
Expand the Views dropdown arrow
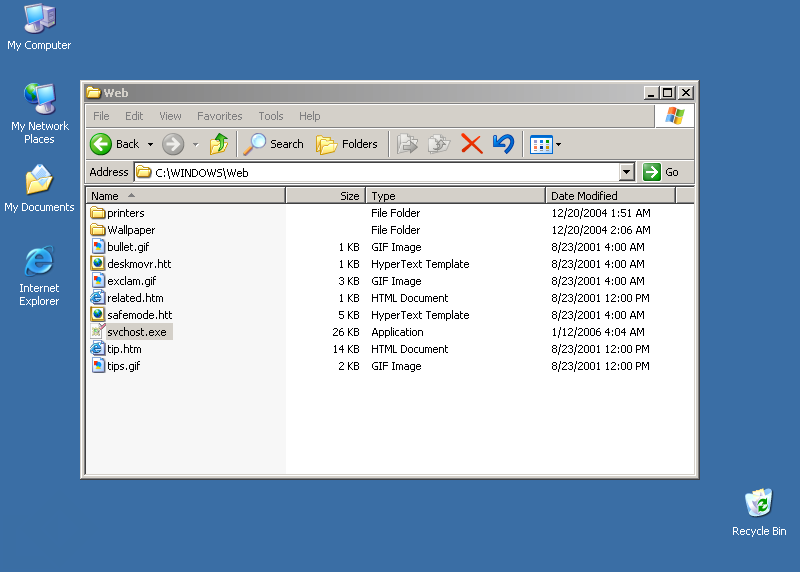[558, 145]
